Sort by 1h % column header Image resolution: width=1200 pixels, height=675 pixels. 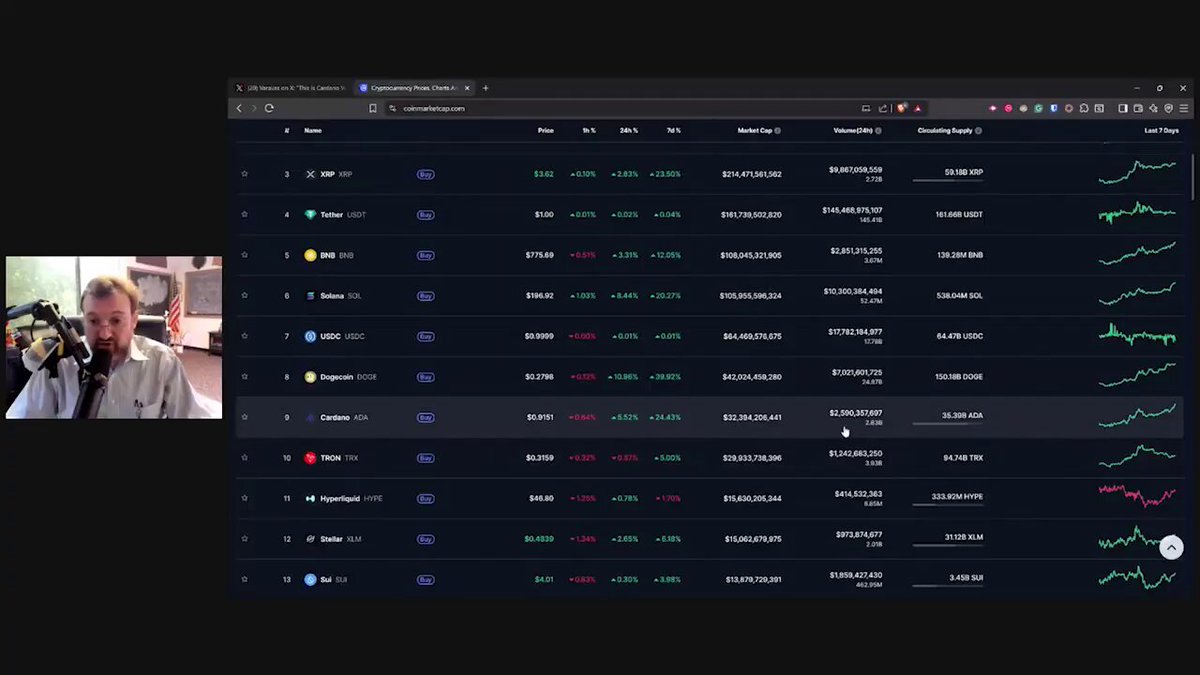(x=587, y=130)
